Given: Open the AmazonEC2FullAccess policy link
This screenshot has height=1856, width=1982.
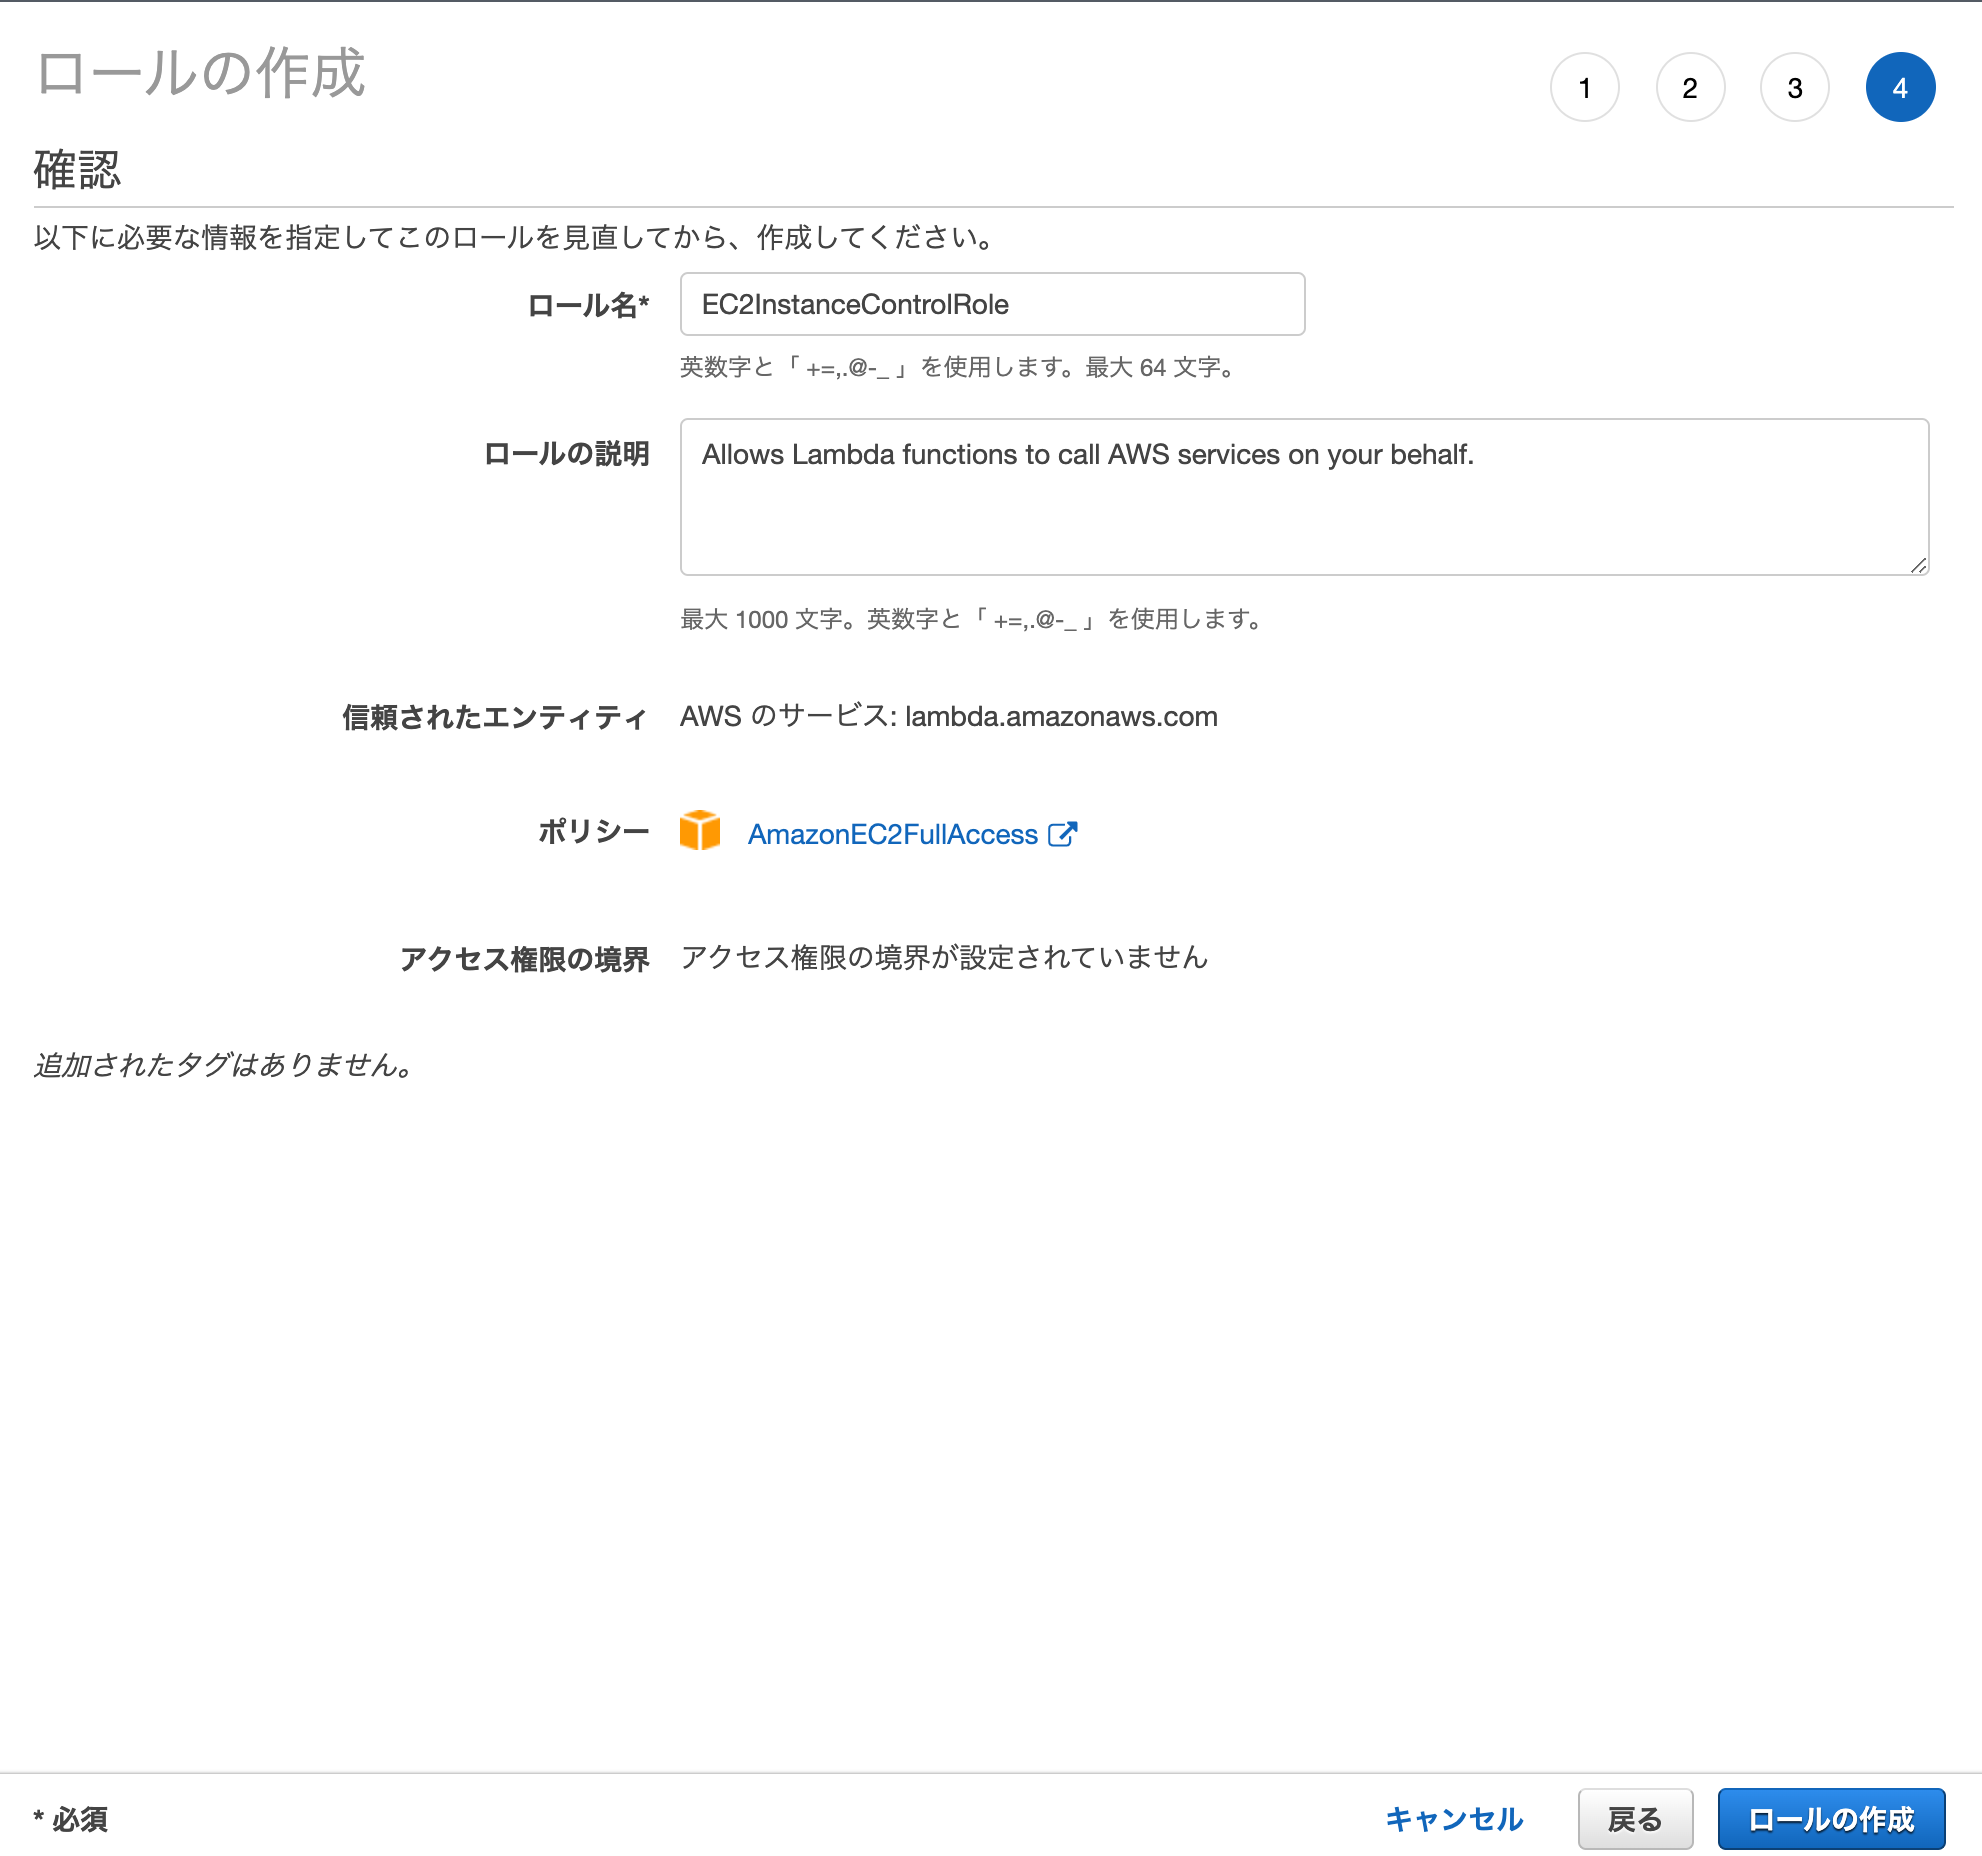Looking at the screenshot, I should tap(893, 834).
